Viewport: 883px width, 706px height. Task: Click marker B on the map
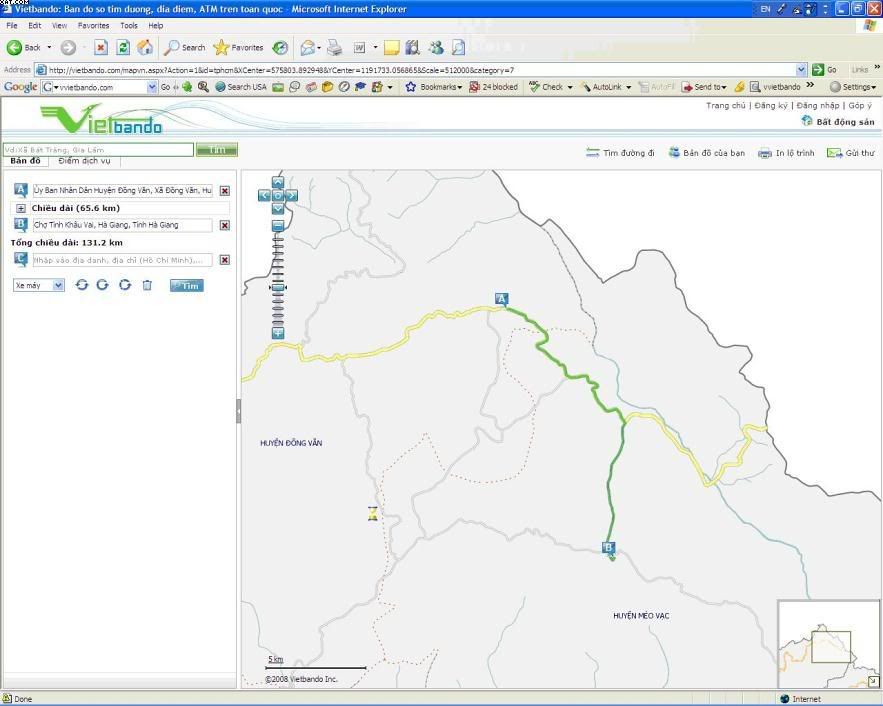pyautogui.click(x=608, y=548)
